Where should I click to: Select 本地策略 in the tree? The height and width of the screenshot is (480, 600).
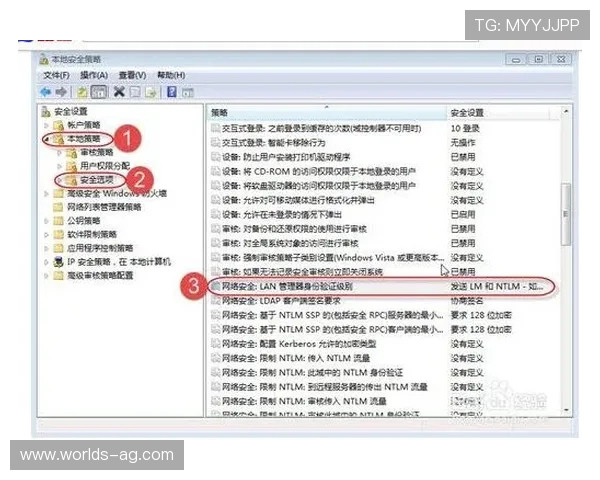click(x=84, y=139)
